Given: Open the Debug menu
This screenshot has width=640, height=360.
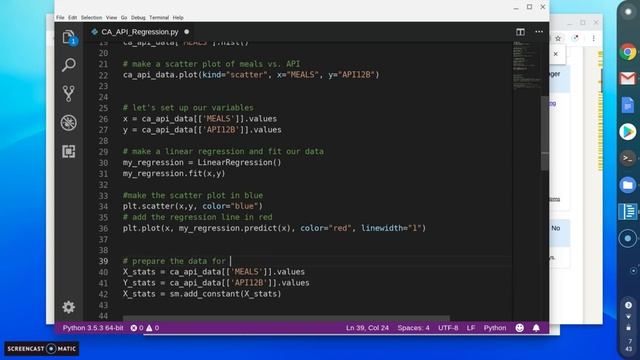Looking at the screenshot, I should (x=138, y=18).
